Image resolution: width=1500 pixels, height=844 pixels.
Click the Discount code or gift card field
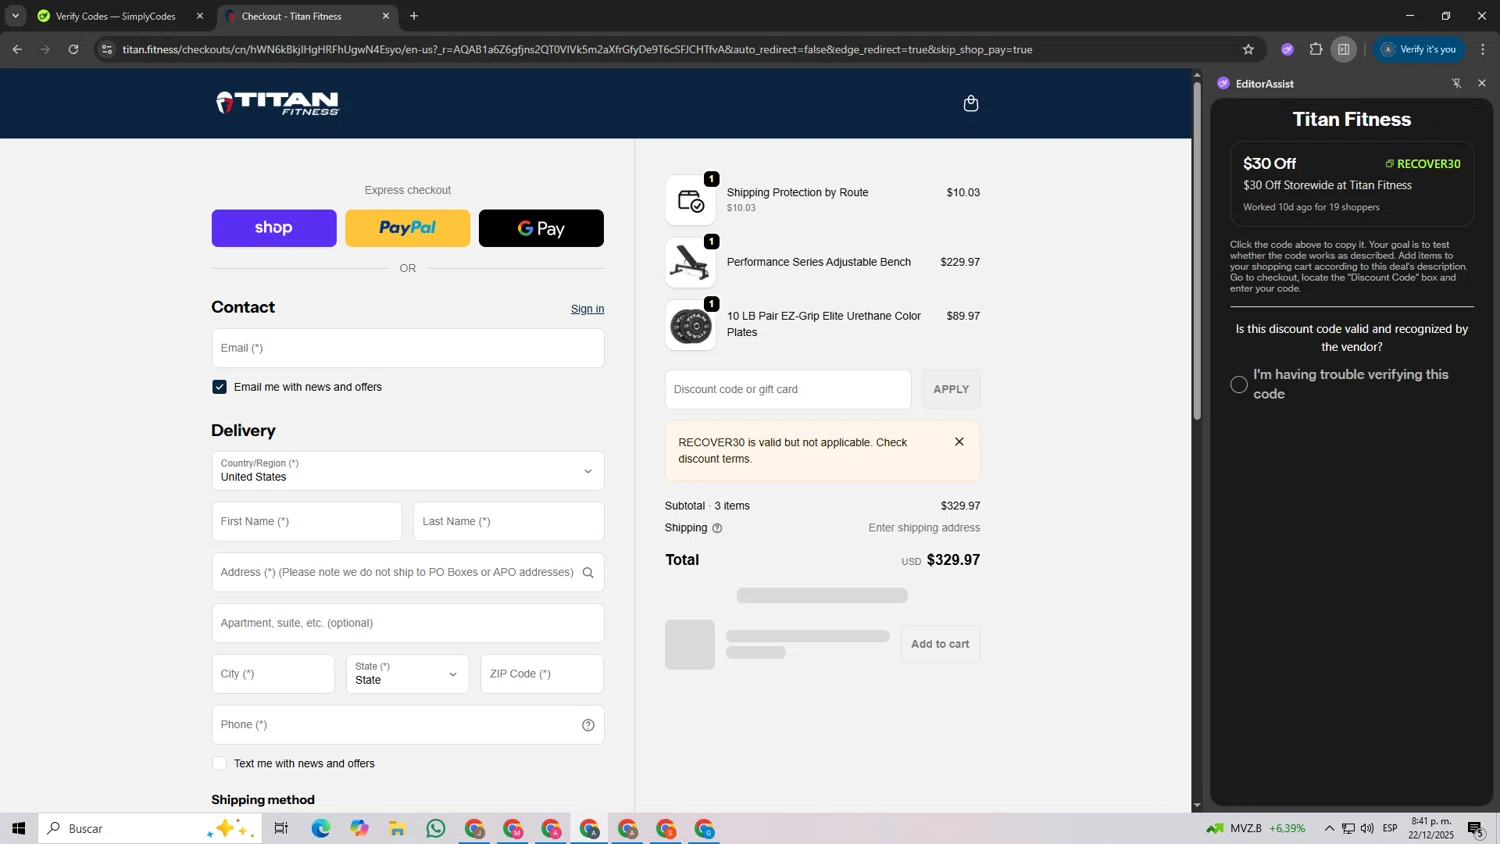[x=788, y=389]
